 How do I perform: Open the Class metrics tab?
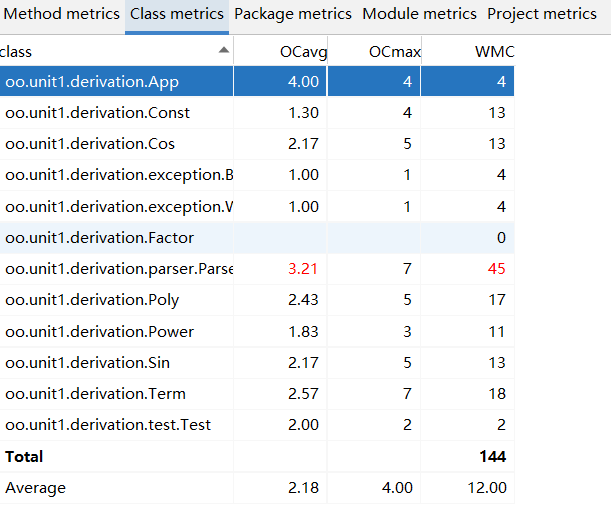point(177,15)
